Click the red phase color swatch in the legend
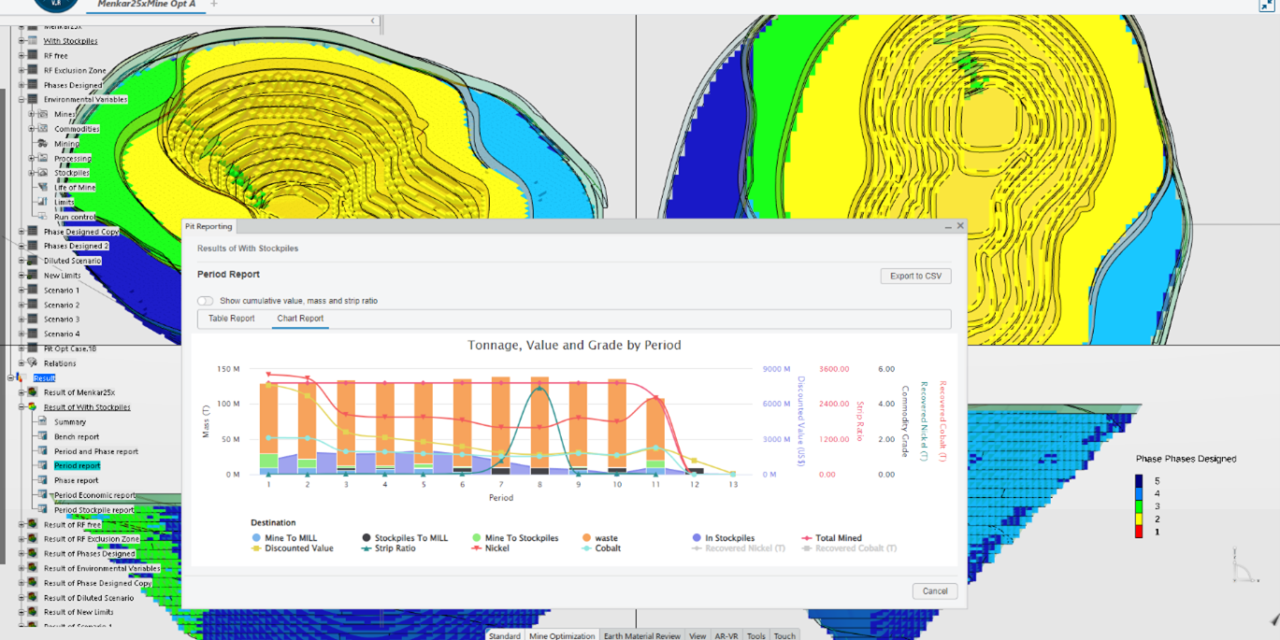 [x=1141, y=532]
